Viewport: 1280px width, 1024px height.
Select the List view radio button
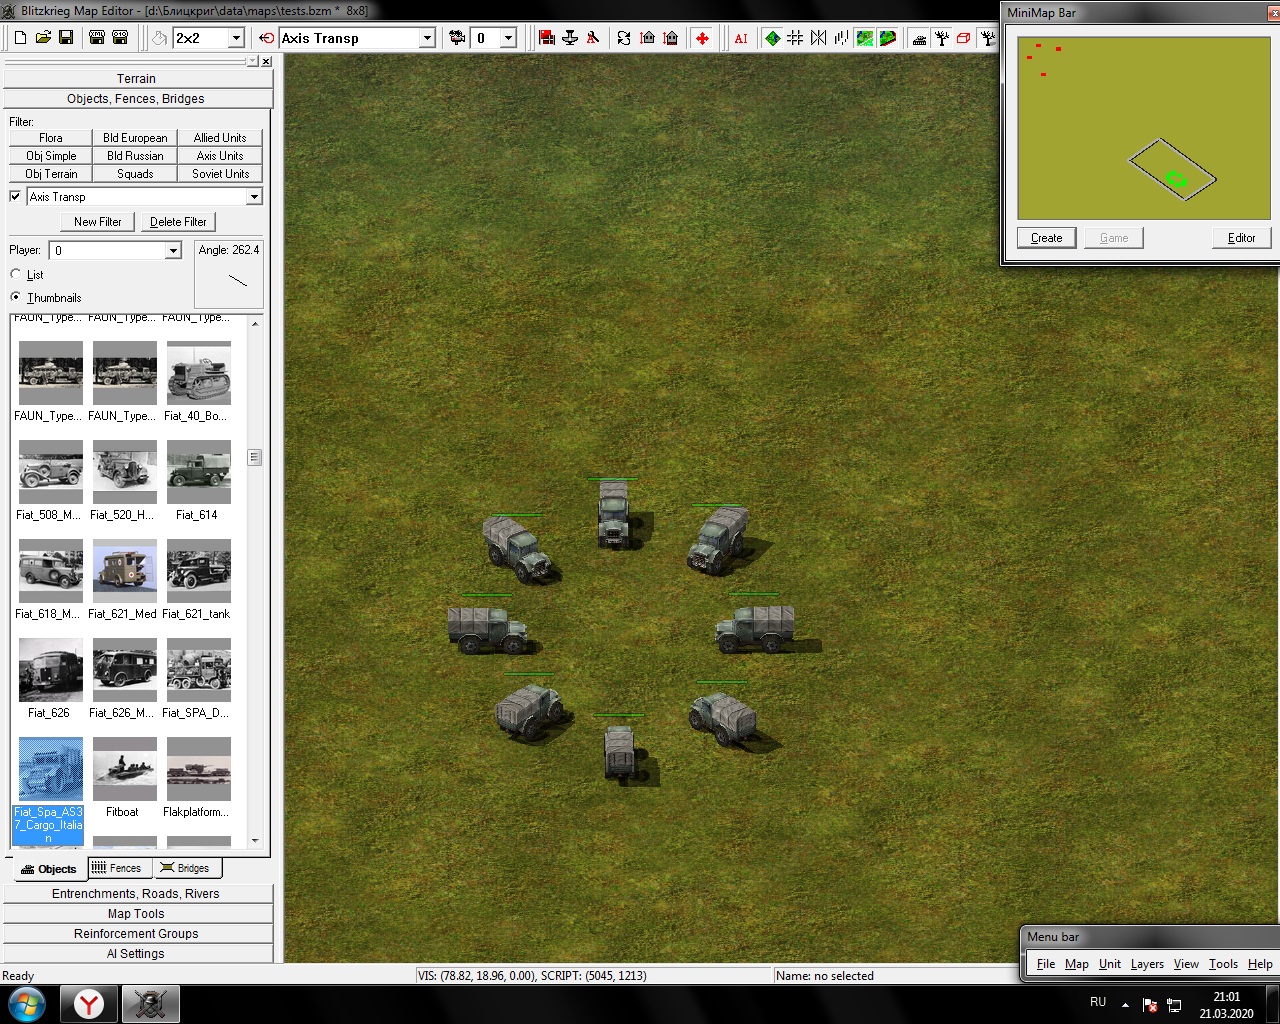tap(15, 274)
